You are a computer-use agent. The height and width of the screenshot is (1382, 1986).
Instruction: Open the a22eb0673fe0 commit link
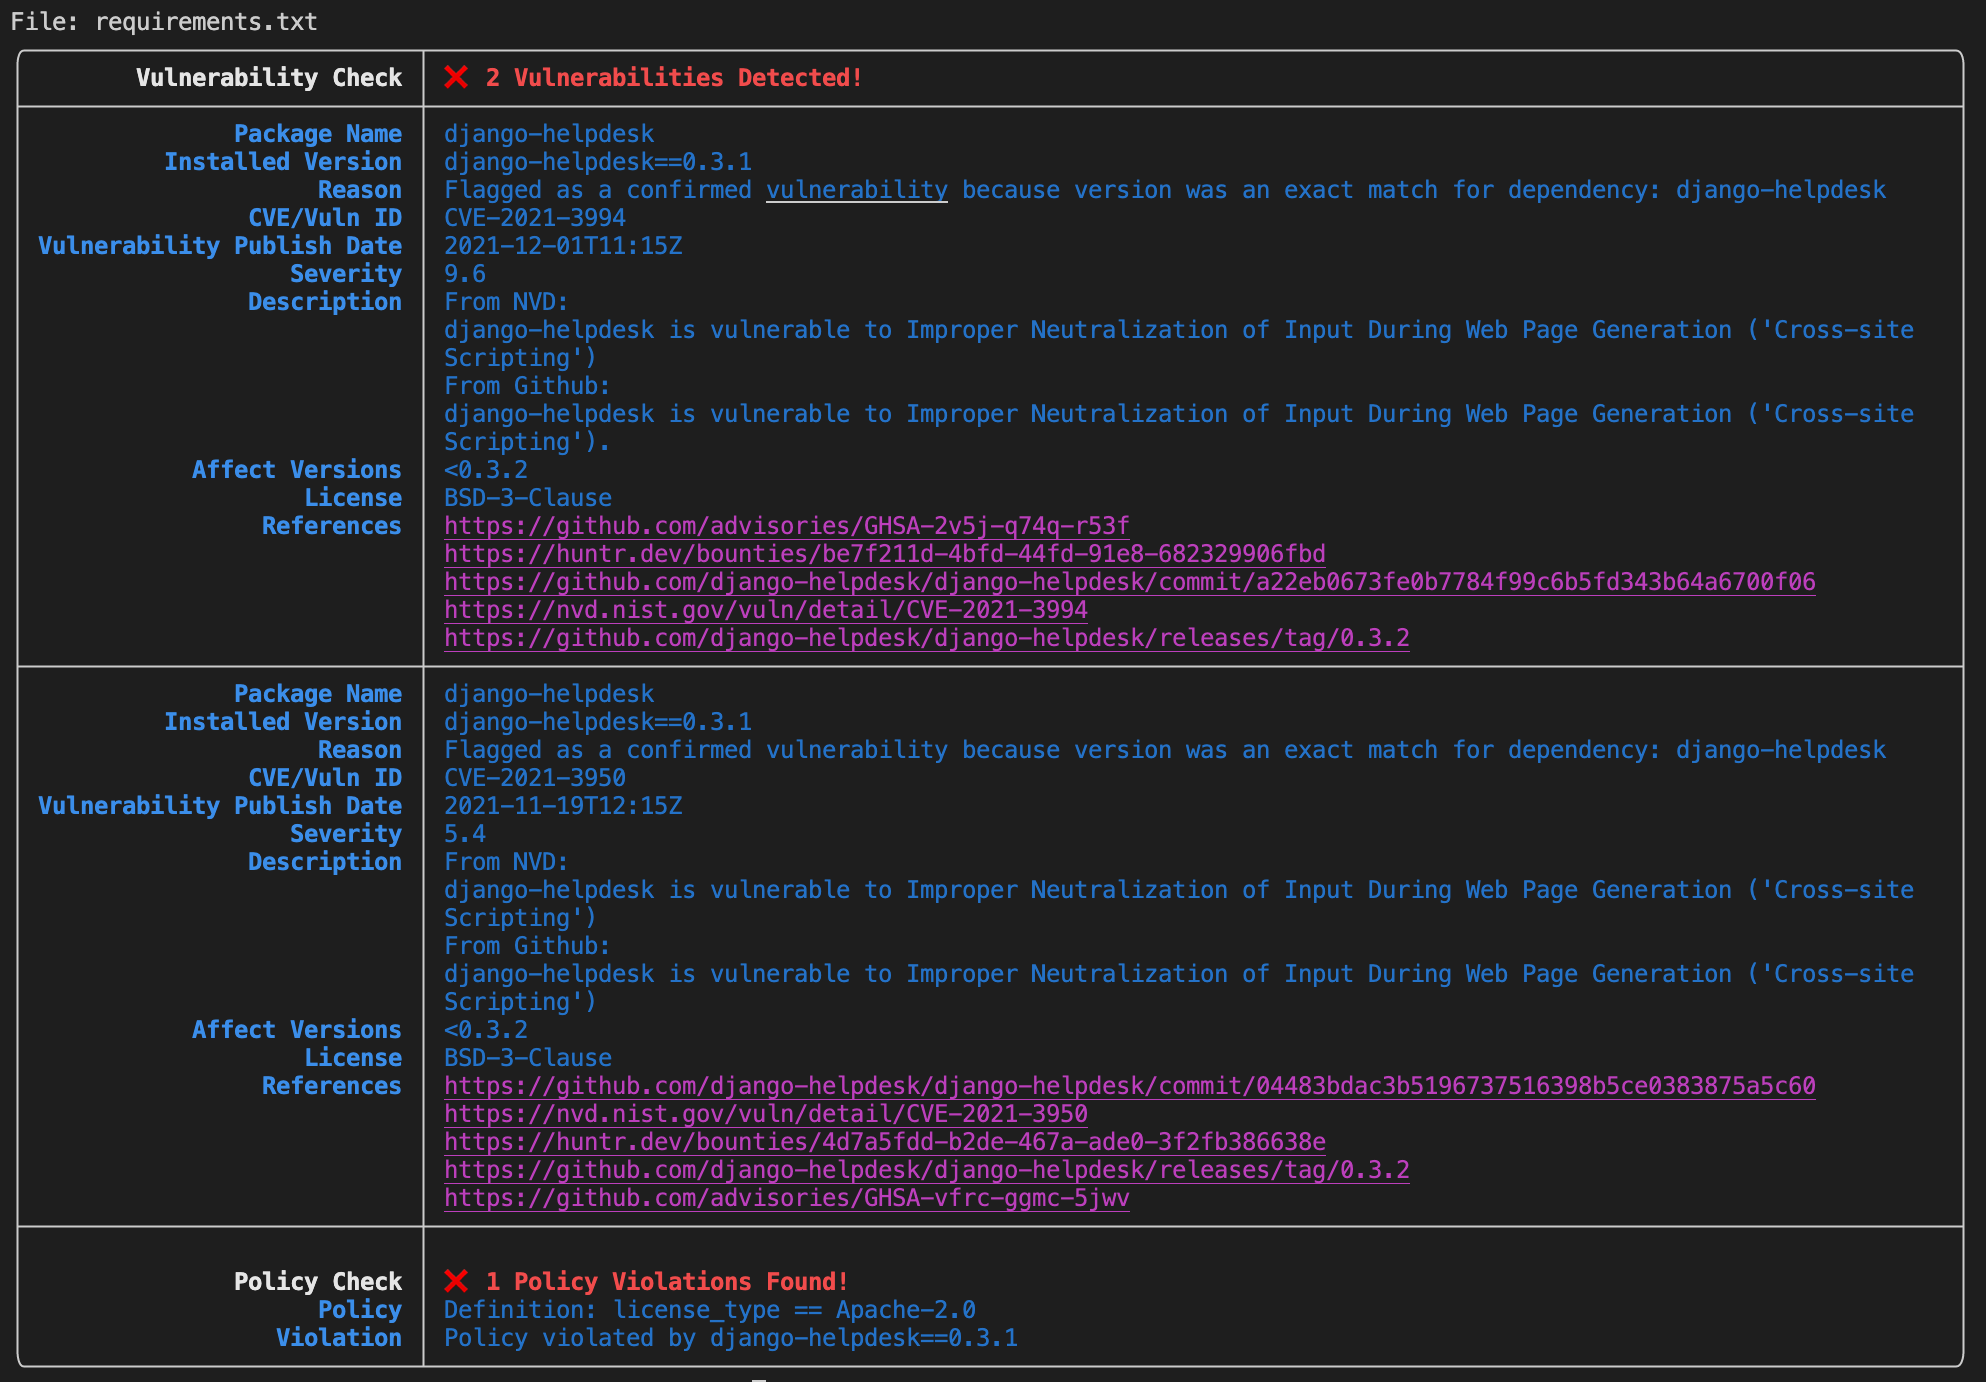pos(1129,582)
